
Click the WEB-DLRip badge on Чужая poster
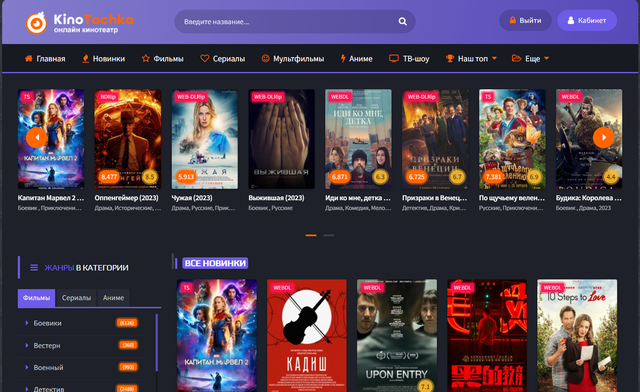tap(191, 97)
